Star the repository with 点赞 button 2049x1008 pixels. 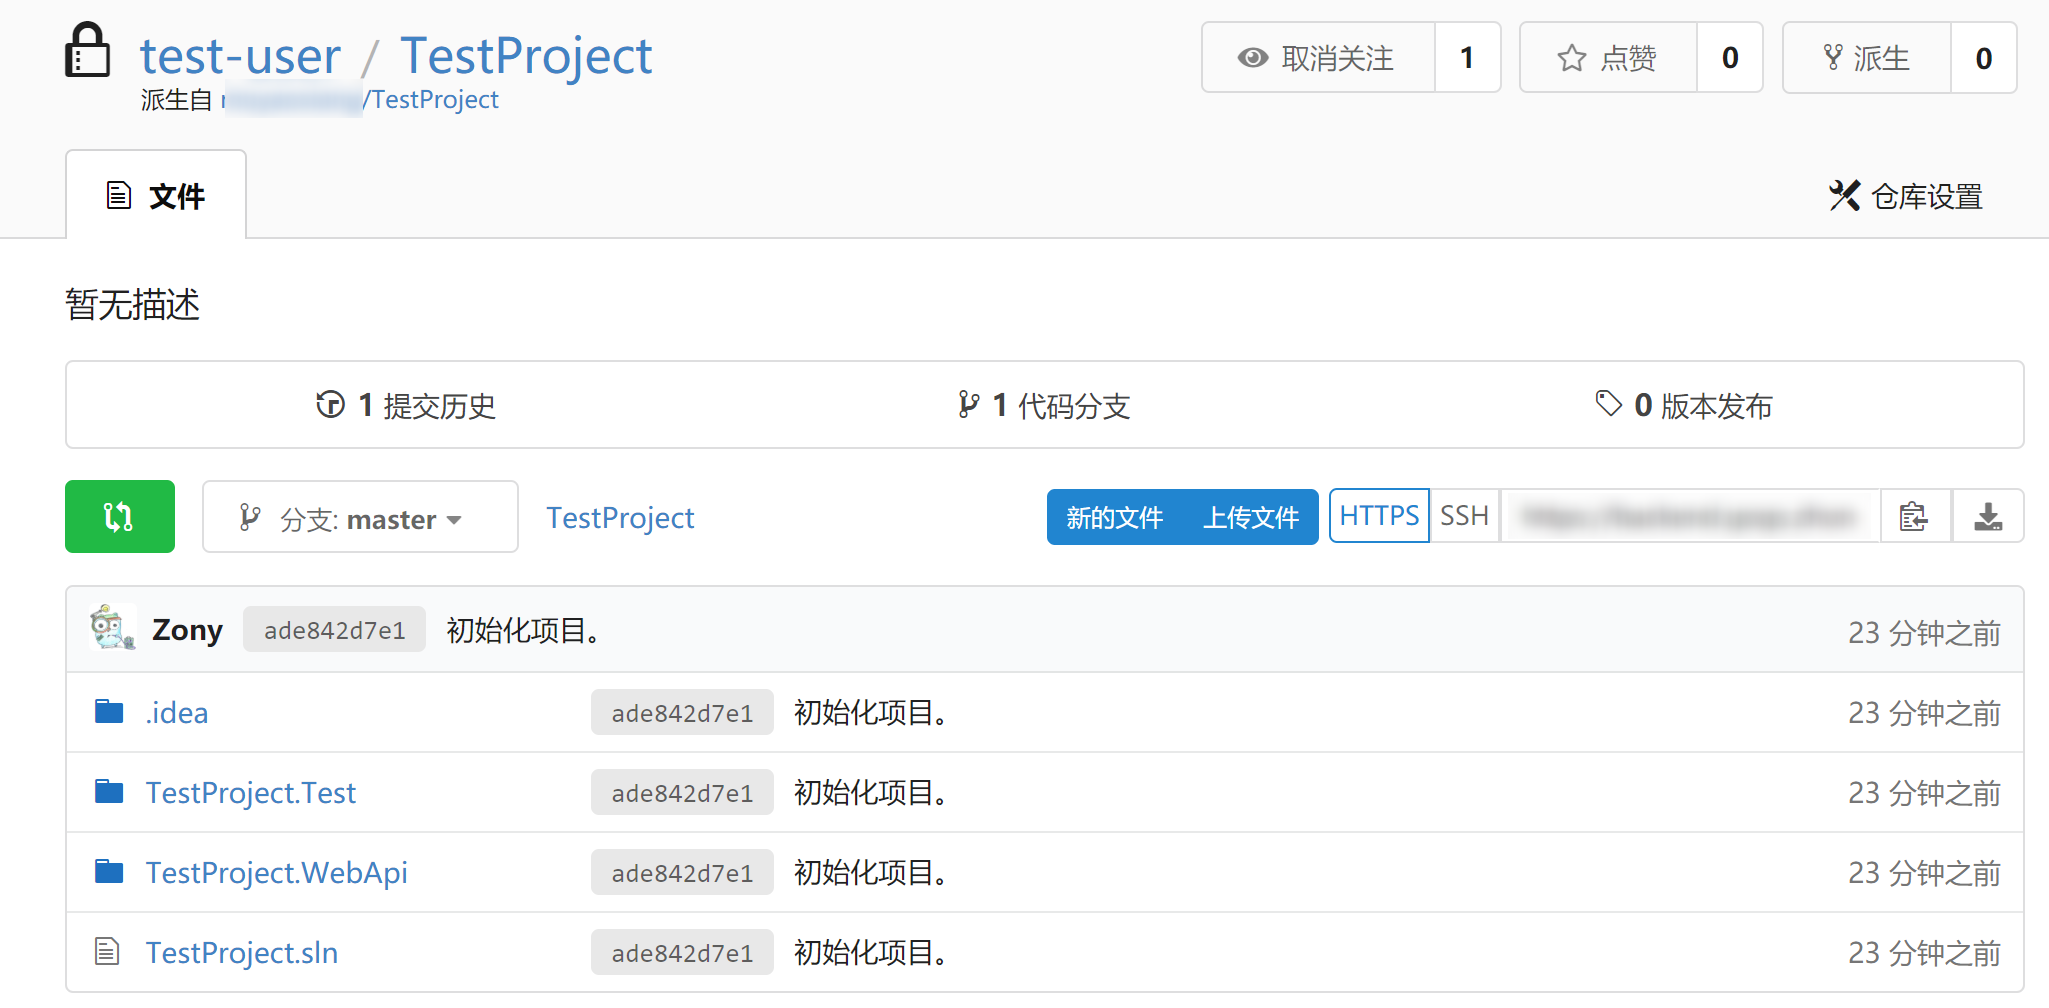point(1608,57)
